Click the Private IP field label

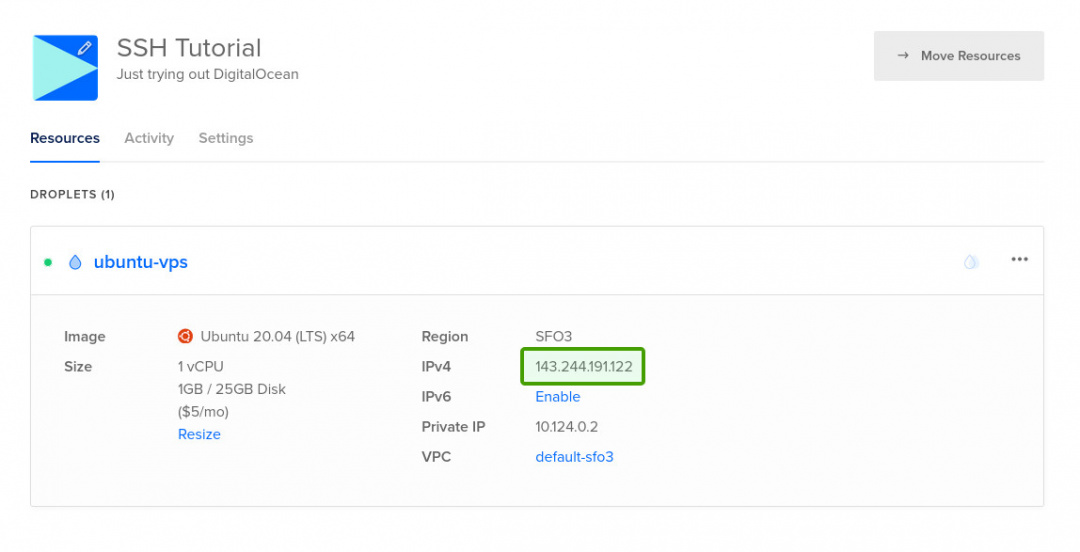(x=453, y=427)
